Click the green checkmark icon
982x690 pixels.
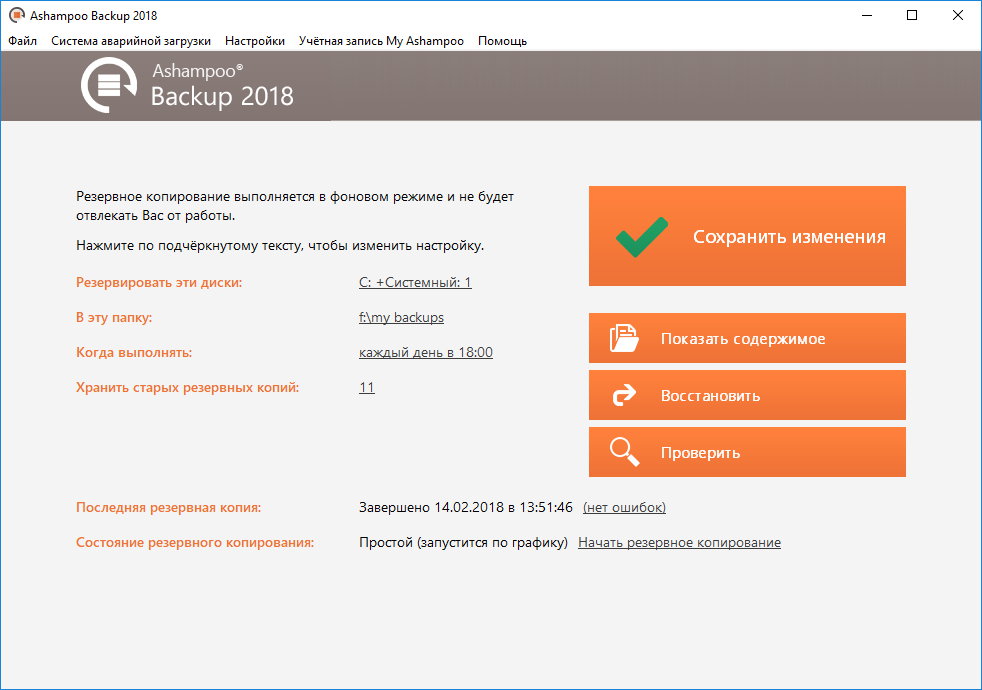pyautogui.click(x=641, y=237)
